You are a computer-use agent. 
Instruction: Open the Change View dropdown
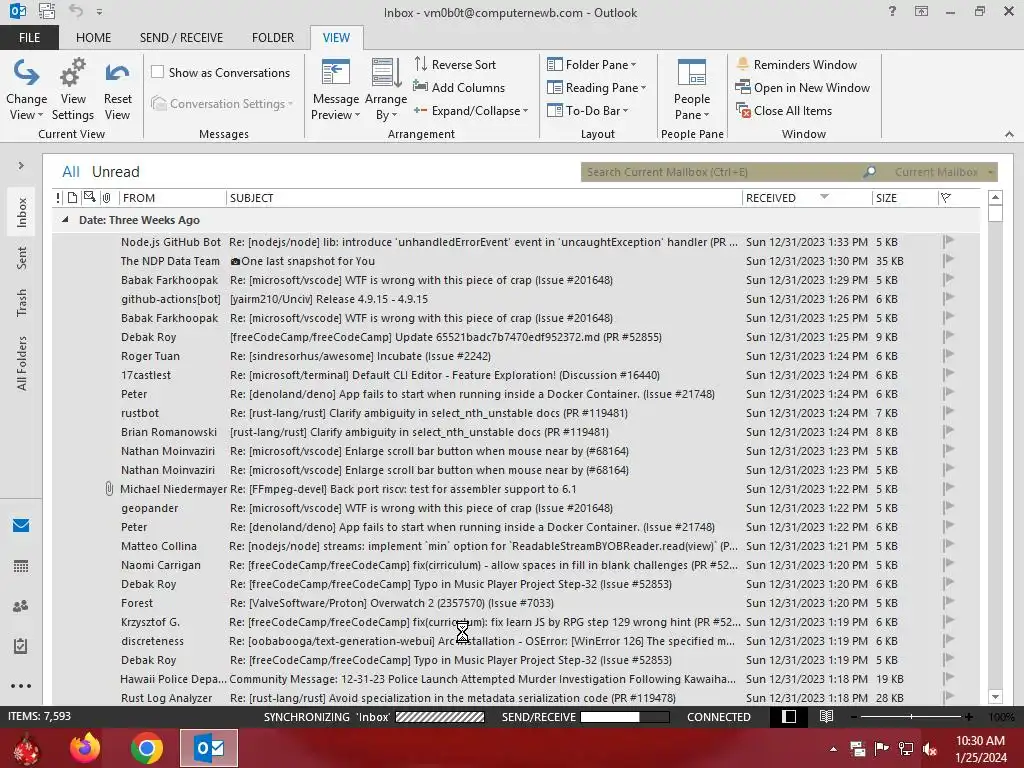pos(26,89)
